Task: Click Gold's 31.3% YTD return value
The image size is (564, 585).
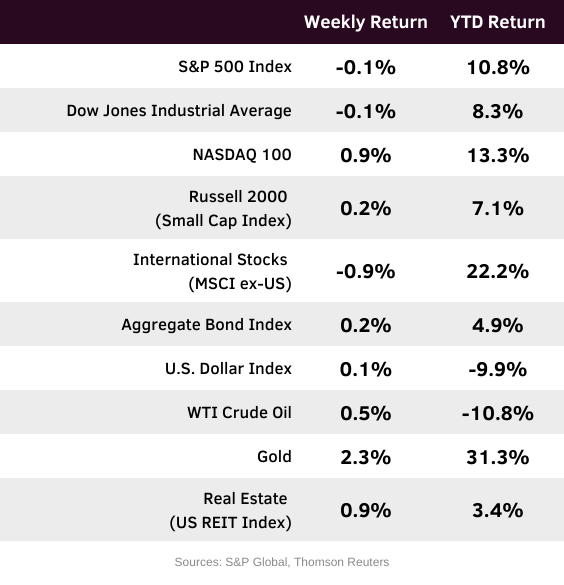Action: click(498, 457)
